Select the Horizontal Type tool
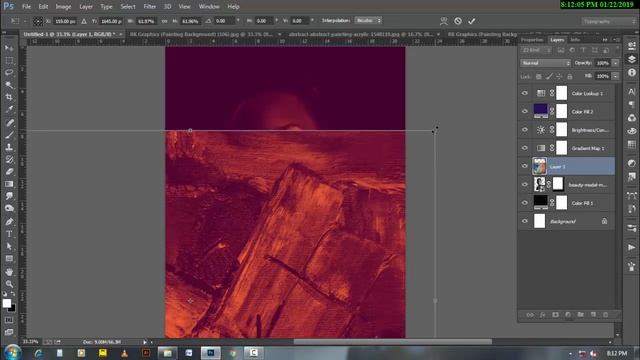The width and height of the screenshot is (640, 360). (x=9, y=234)
